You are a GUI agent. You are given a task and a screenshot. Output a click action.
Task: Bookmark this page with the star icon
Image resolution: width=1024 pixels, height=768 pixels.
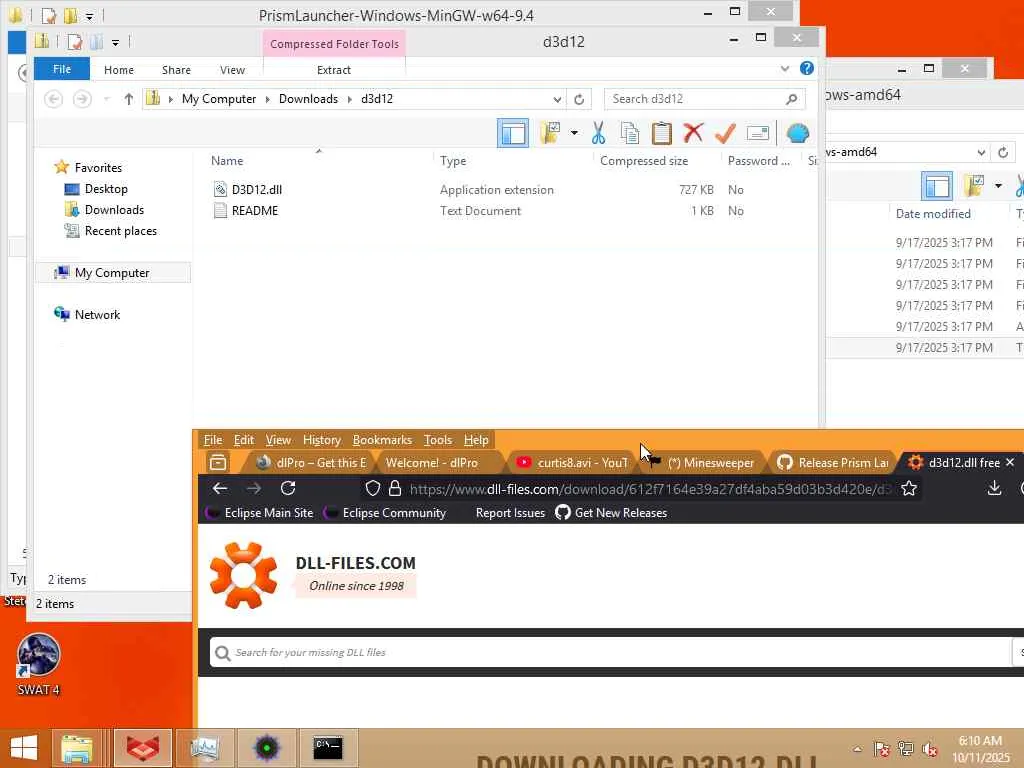(x=908, y=488)
